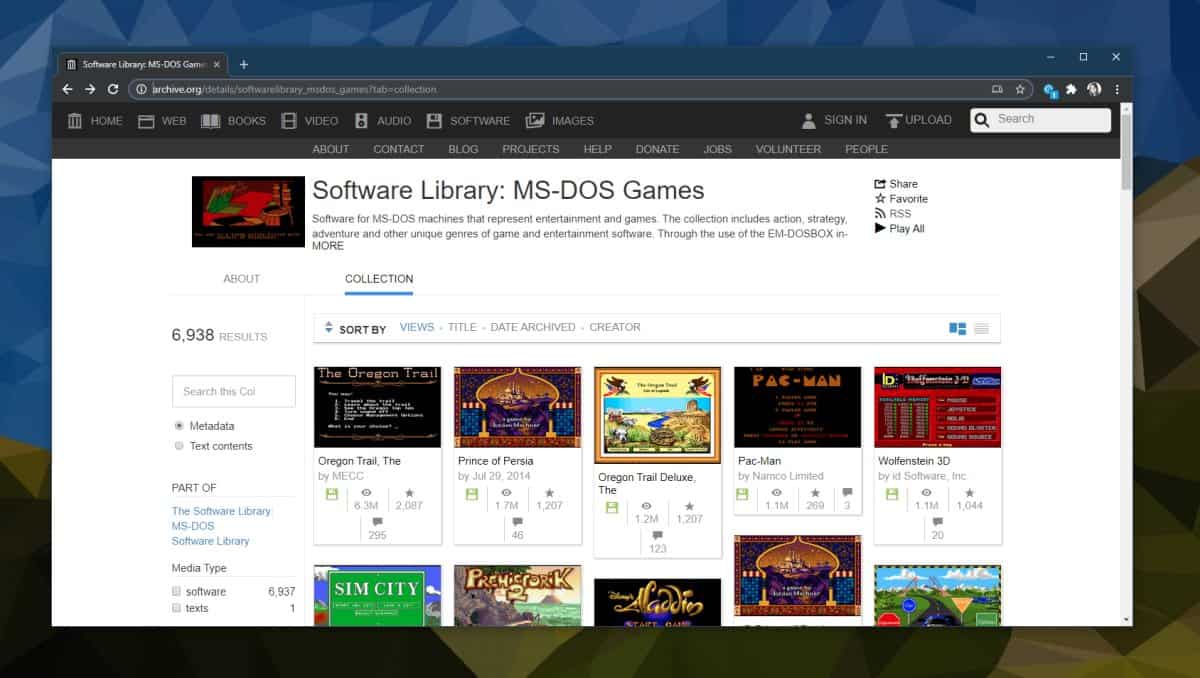Click the DONATE link
The image size is (1200, 678).
pos(657,149)
